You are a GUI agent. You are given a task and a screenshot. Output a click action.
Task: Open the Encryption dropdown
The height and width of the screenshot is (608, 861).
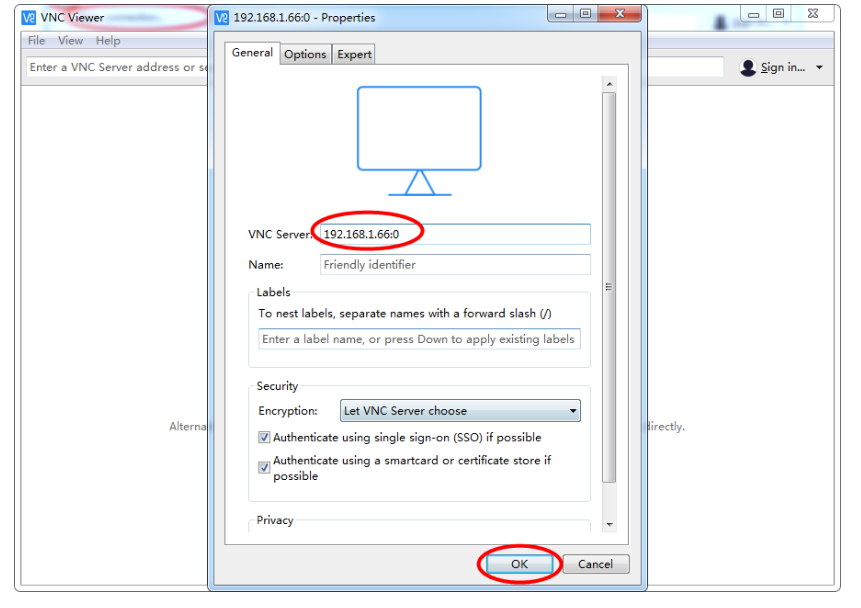460,411
